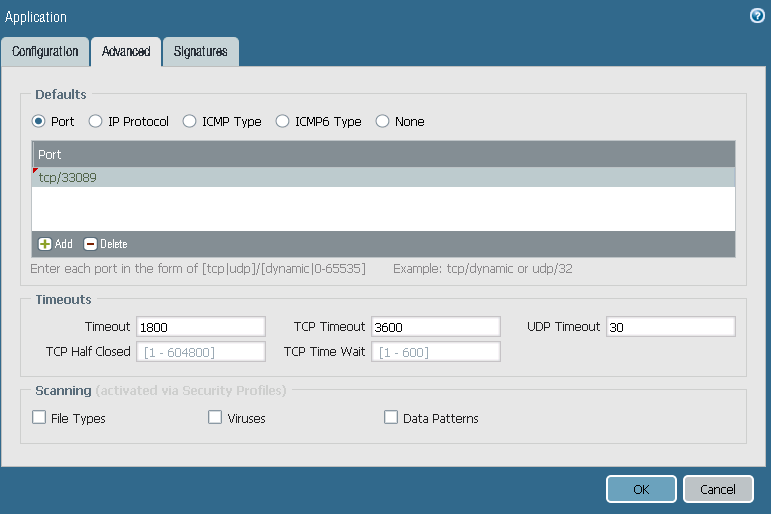
Task: Focus the TCP Timeout input field
Action: 435,327
